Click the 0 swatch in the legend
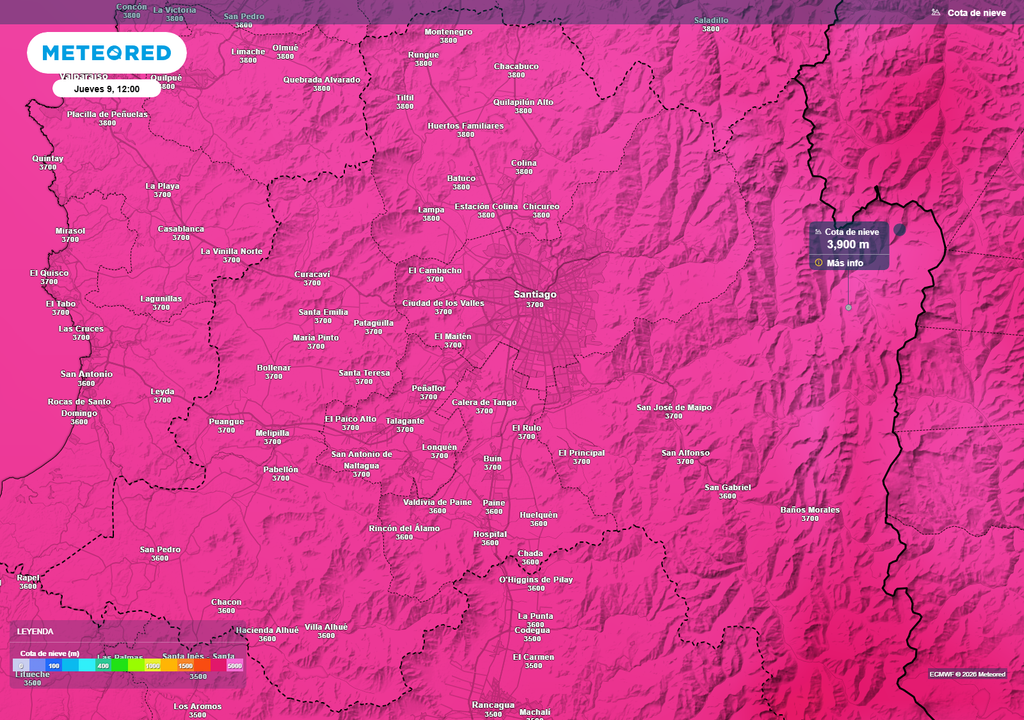This screenshot has height=720, width=1024. tap(21, 665)
